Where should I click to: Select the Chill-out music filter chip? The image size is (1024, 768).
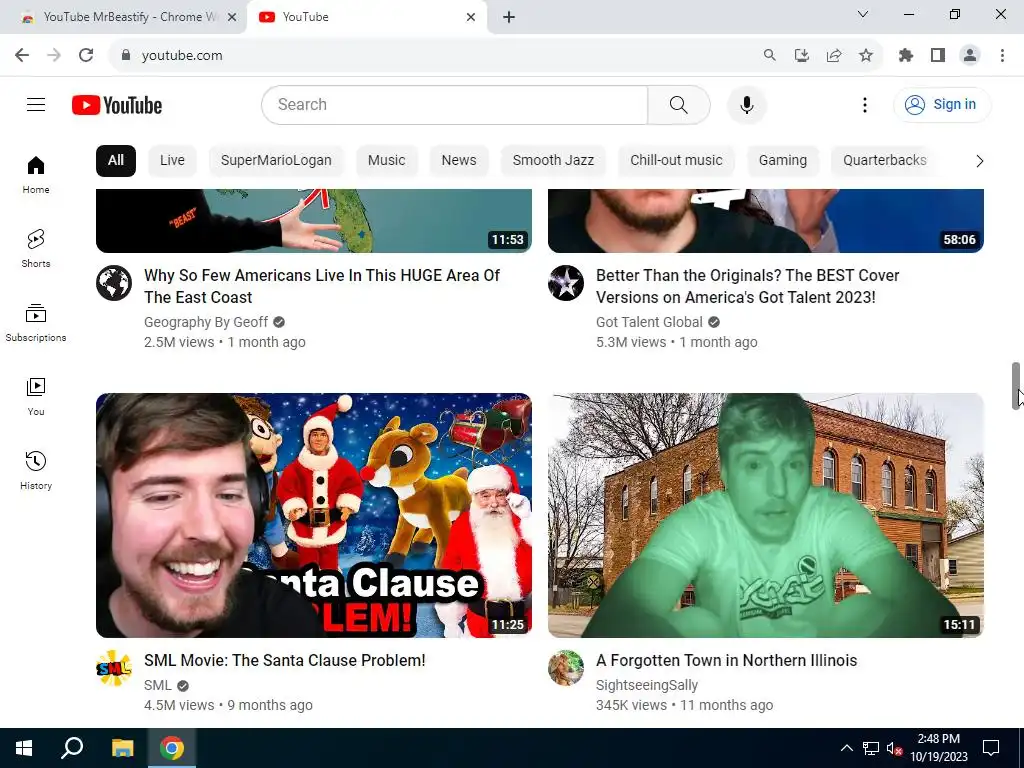click(x=676, y=161)
